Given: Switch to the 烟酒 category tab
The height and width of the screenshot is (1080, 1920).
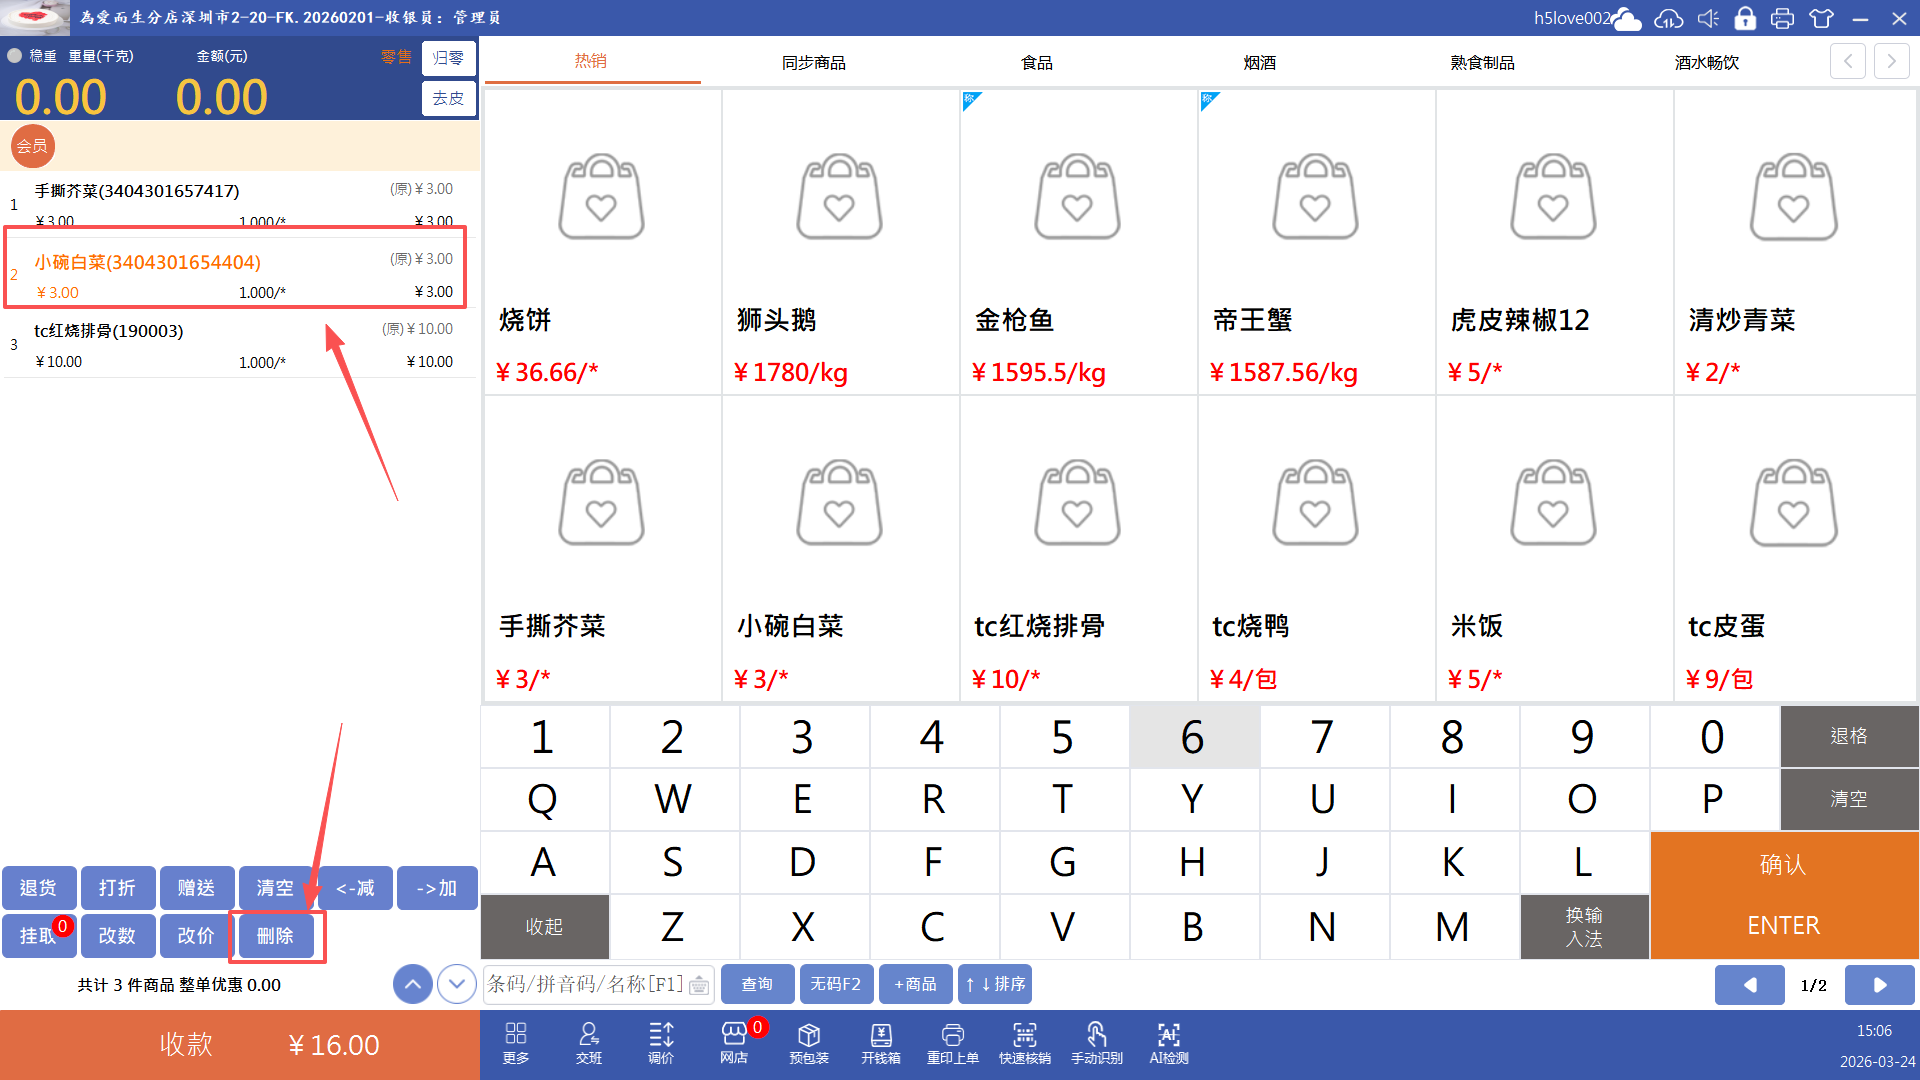Looking at the screenshot, I should (x=1259, y=62).
